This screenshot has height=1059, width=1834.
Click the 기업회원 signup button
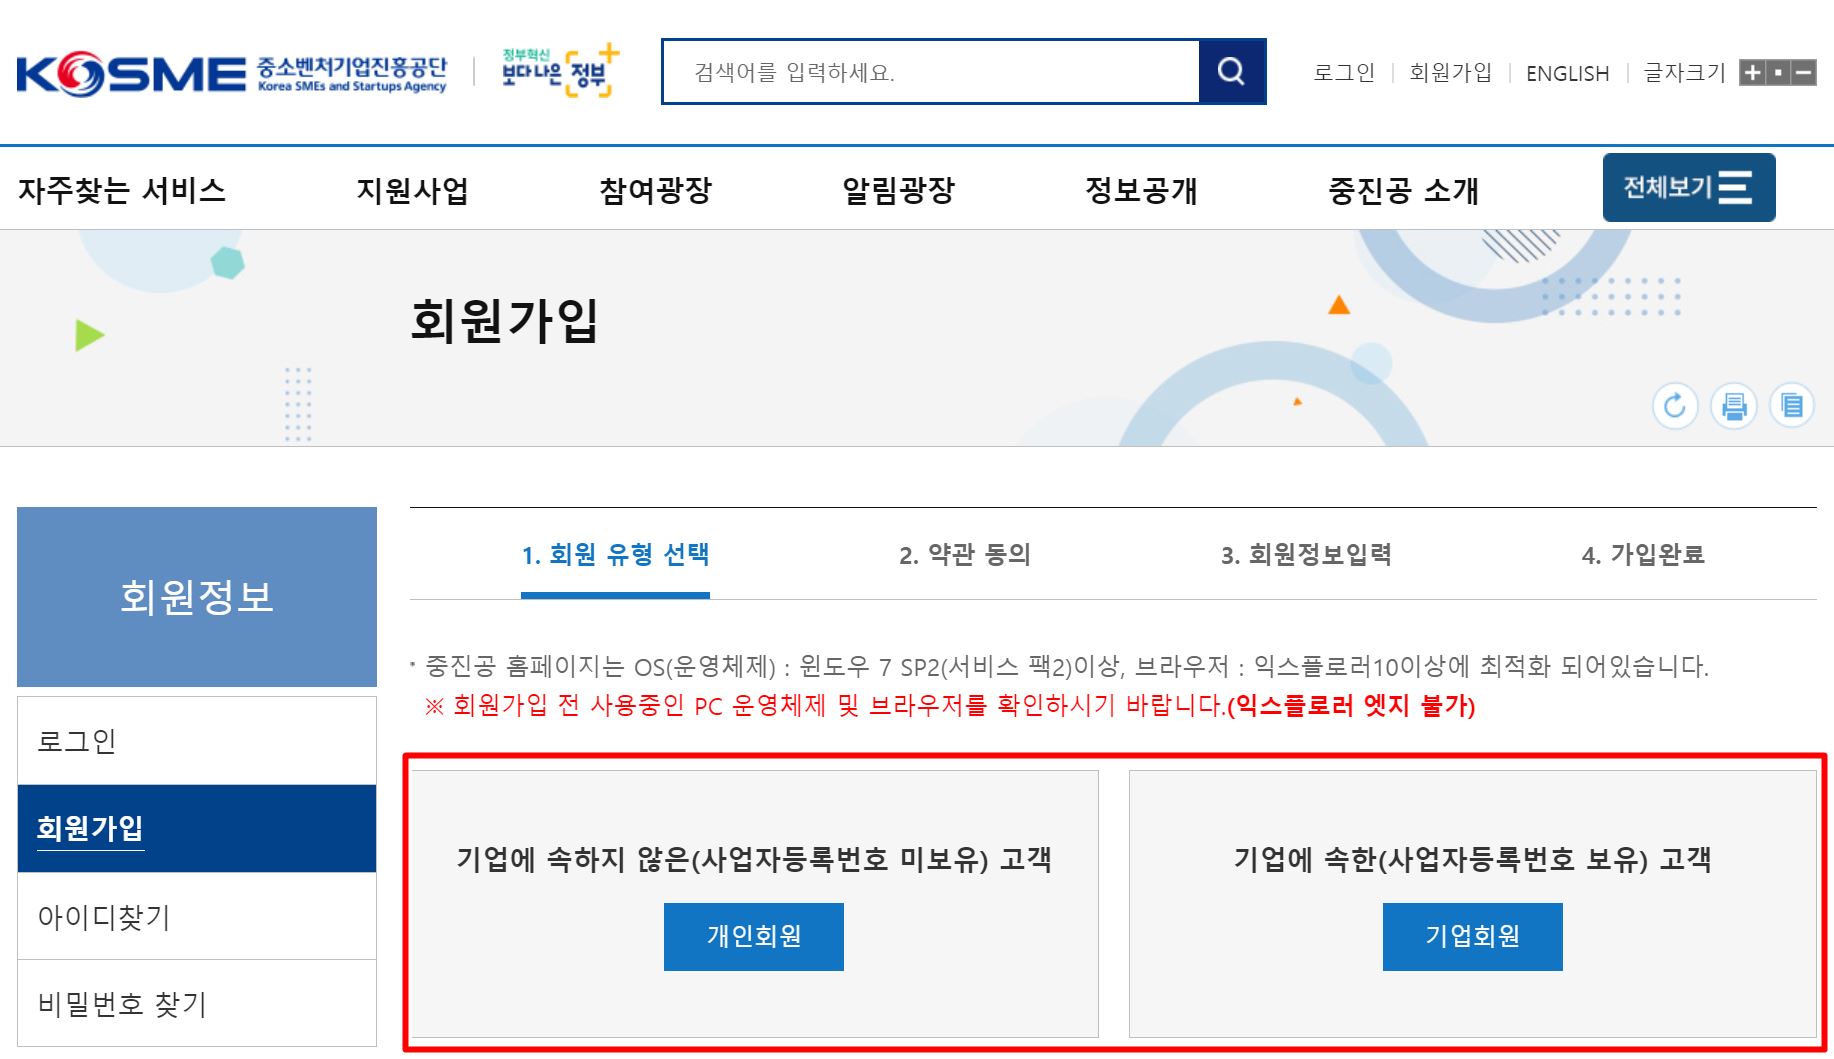[x=1473, y=936]
